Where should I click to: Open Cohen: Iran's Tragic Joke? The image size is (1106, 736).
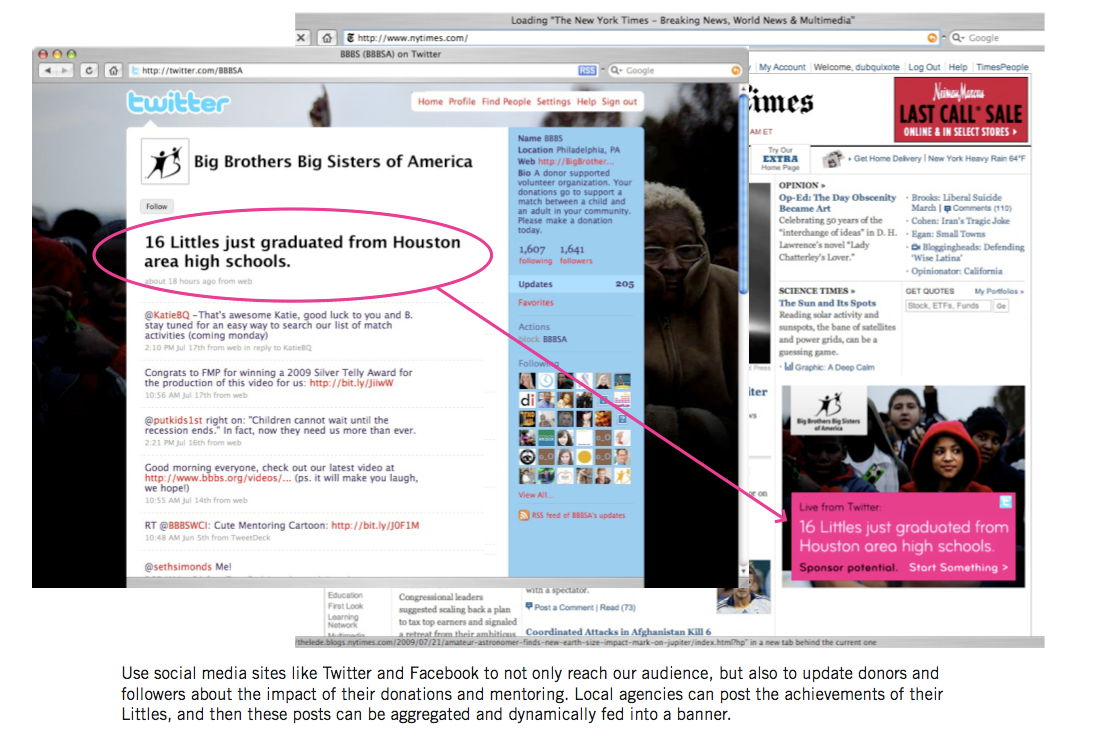click(x=960, y=221)
